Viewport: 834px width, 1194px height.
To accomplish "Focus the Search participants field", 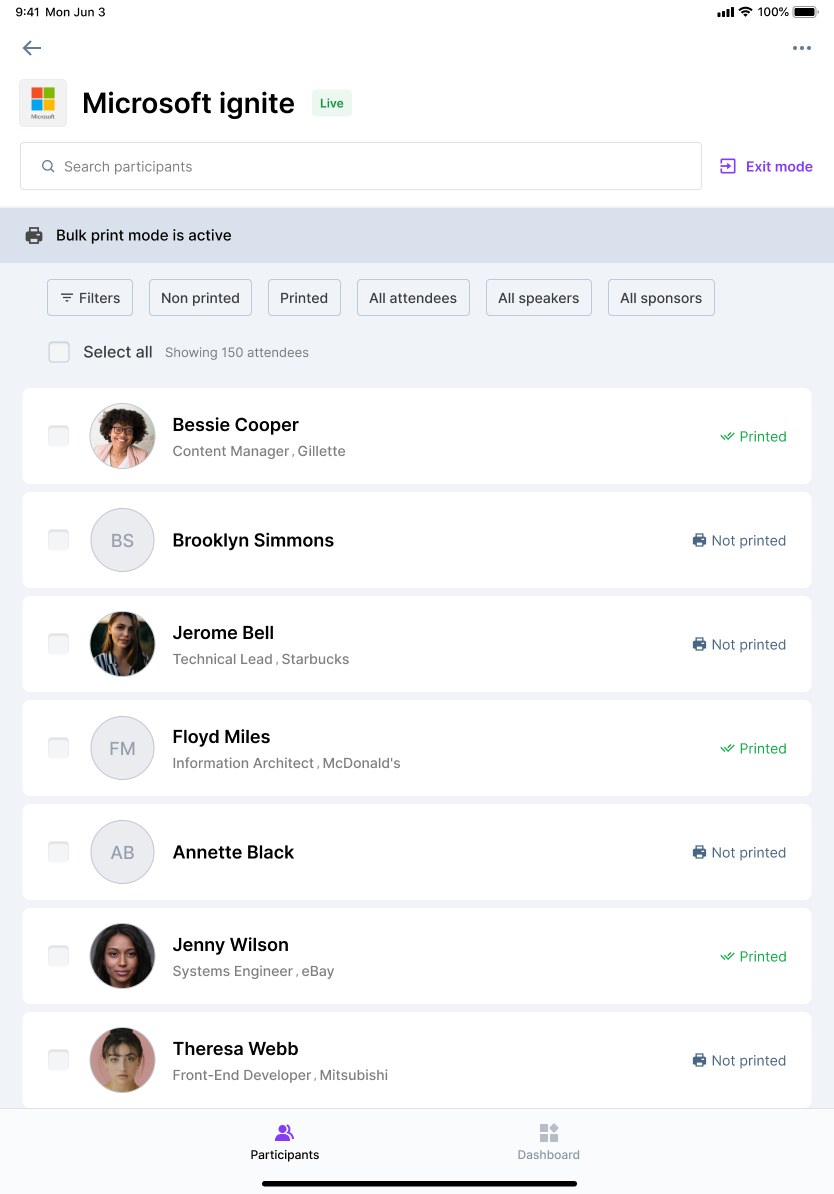I will [360, 166].
